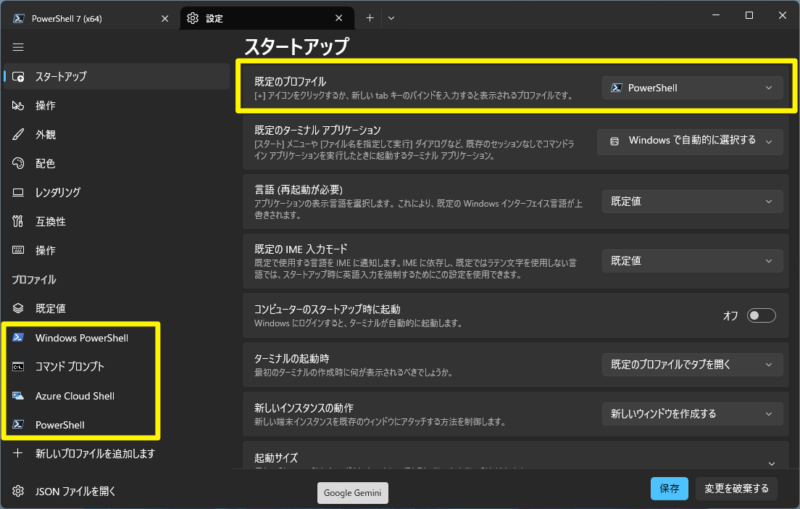The height and width of the screenshot is (509, 800).
Task: Click the mouse pointer icon beside the first 操作
Action: 18,106
